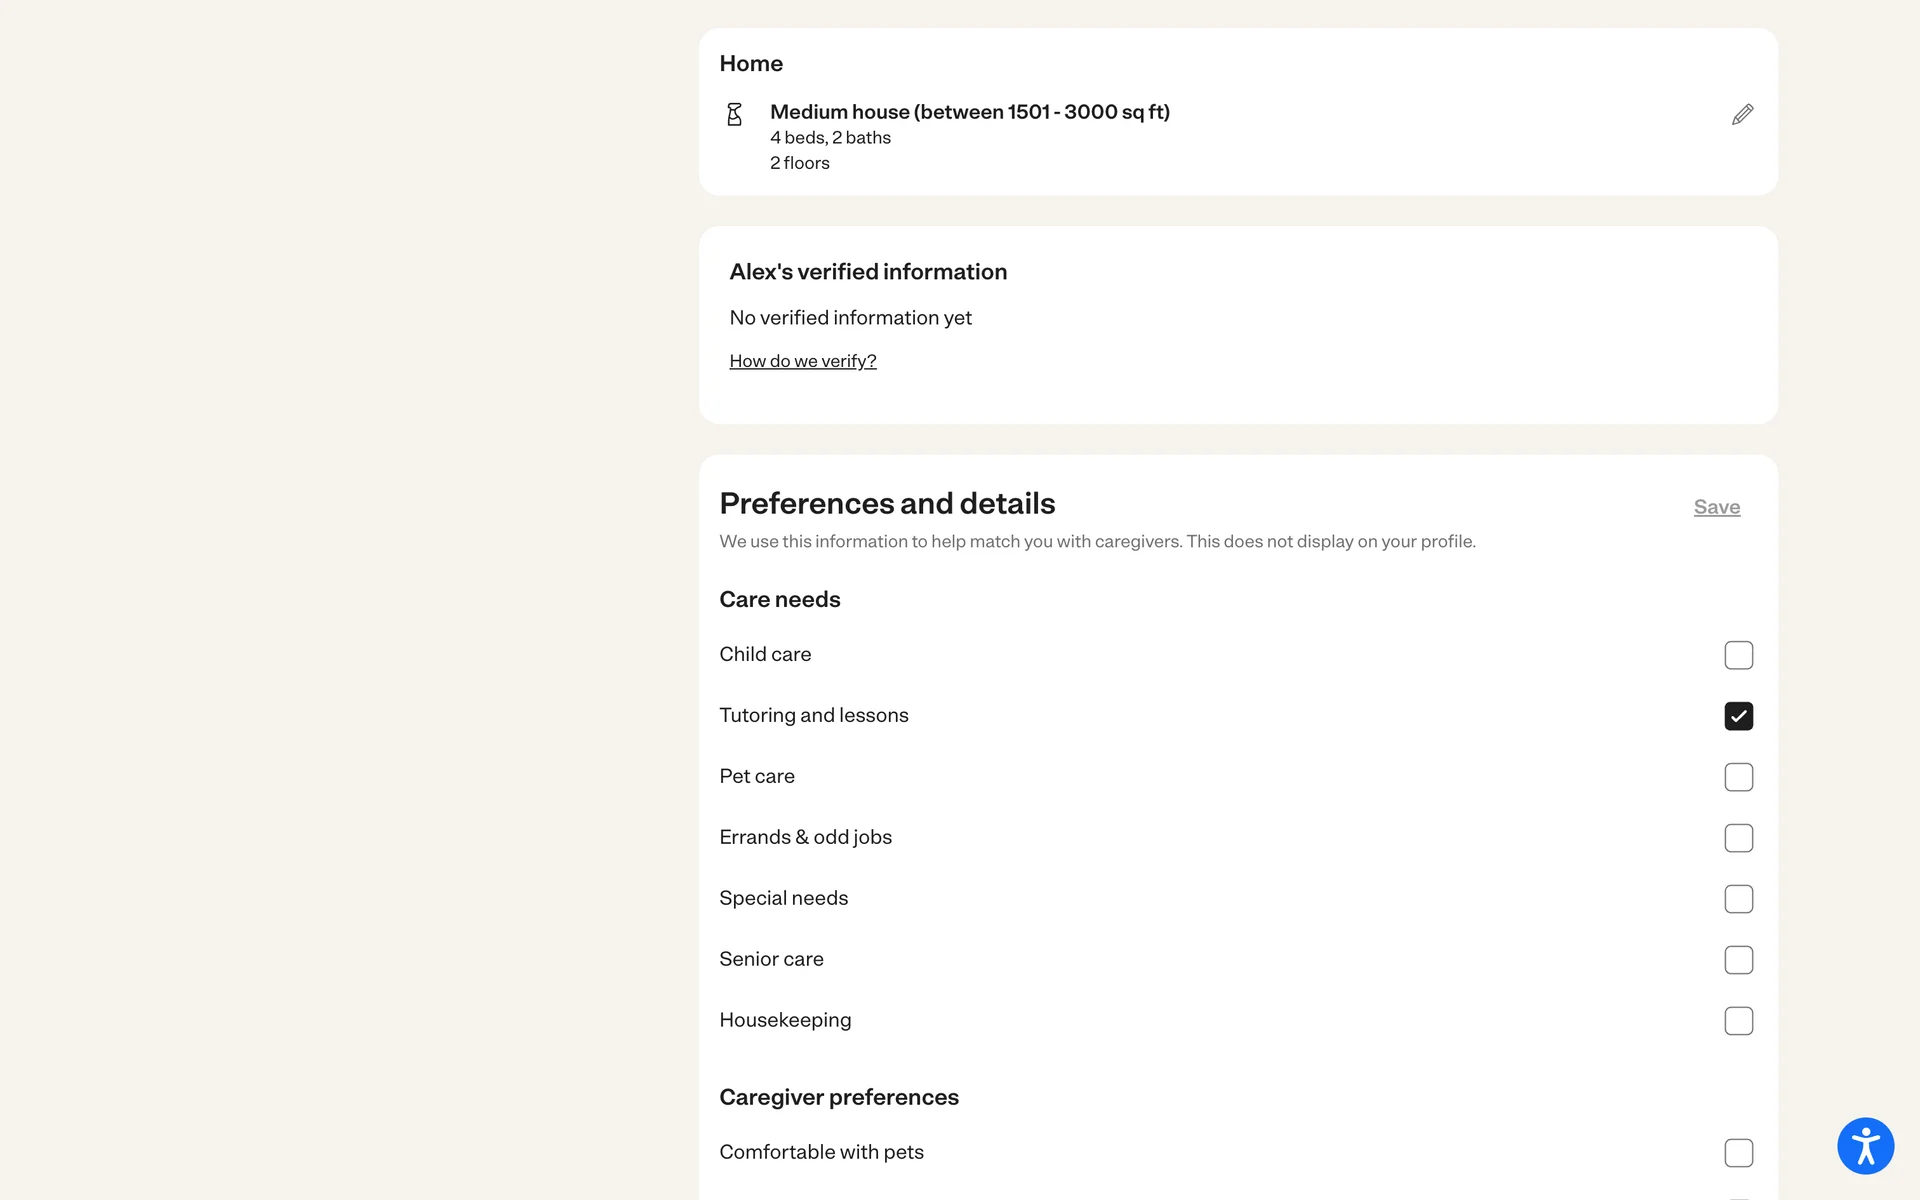The width and height of the screenshot is (1920, 1200).
Task: Tick the Errands & odd jobs checkbox
Action: coord(1738,838)
